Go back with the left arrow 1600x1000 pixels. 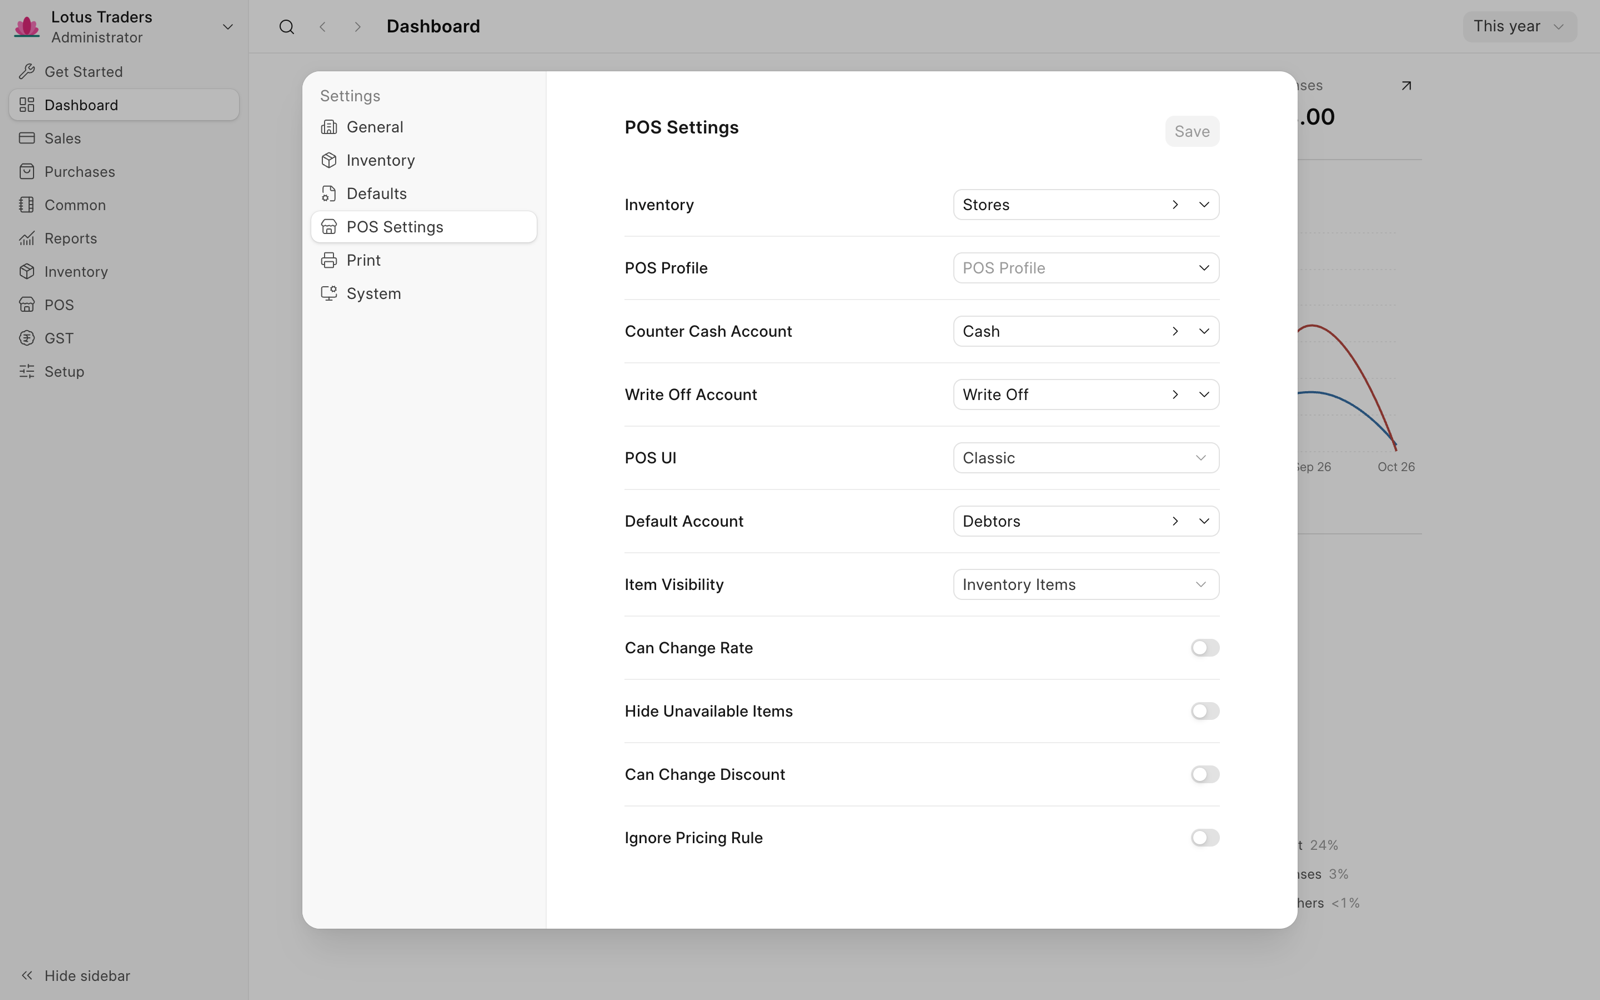pyautogui.click(x=323, y=27)
